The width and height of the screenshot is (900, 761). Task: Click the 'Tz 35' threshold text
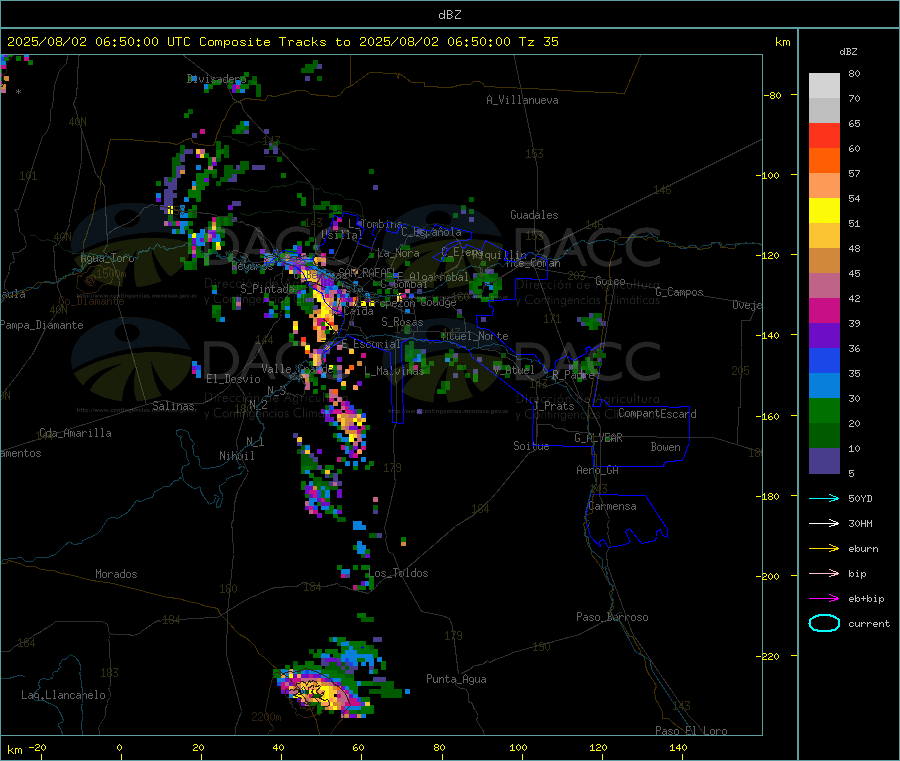coord(538,42)
